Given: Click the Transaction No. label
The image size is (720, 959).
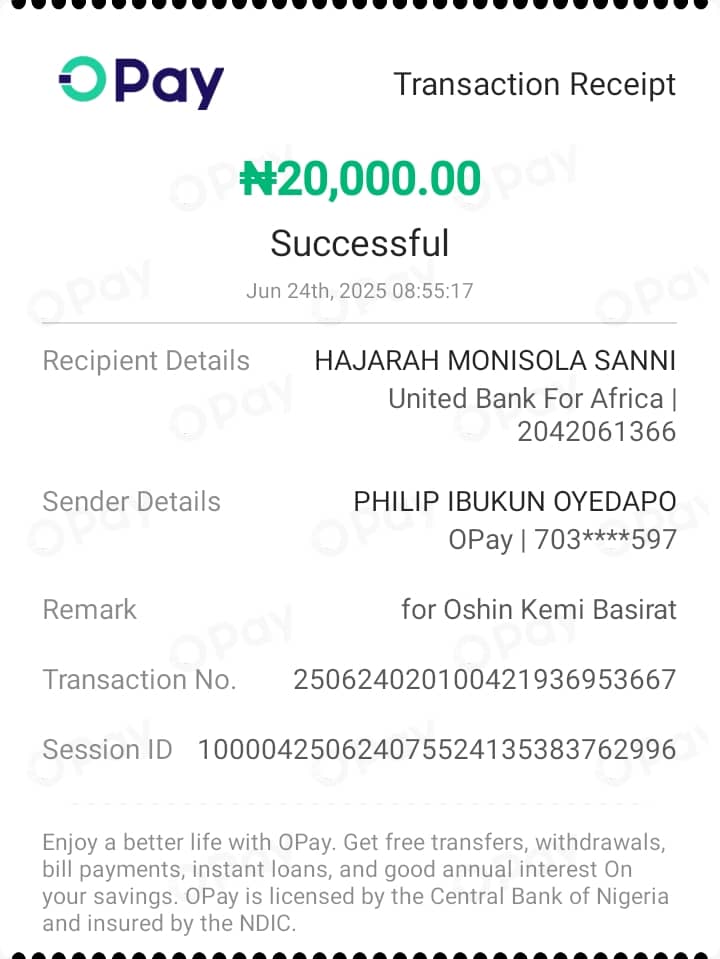Looking at the screenshot, I should click(x=139, y=679).
